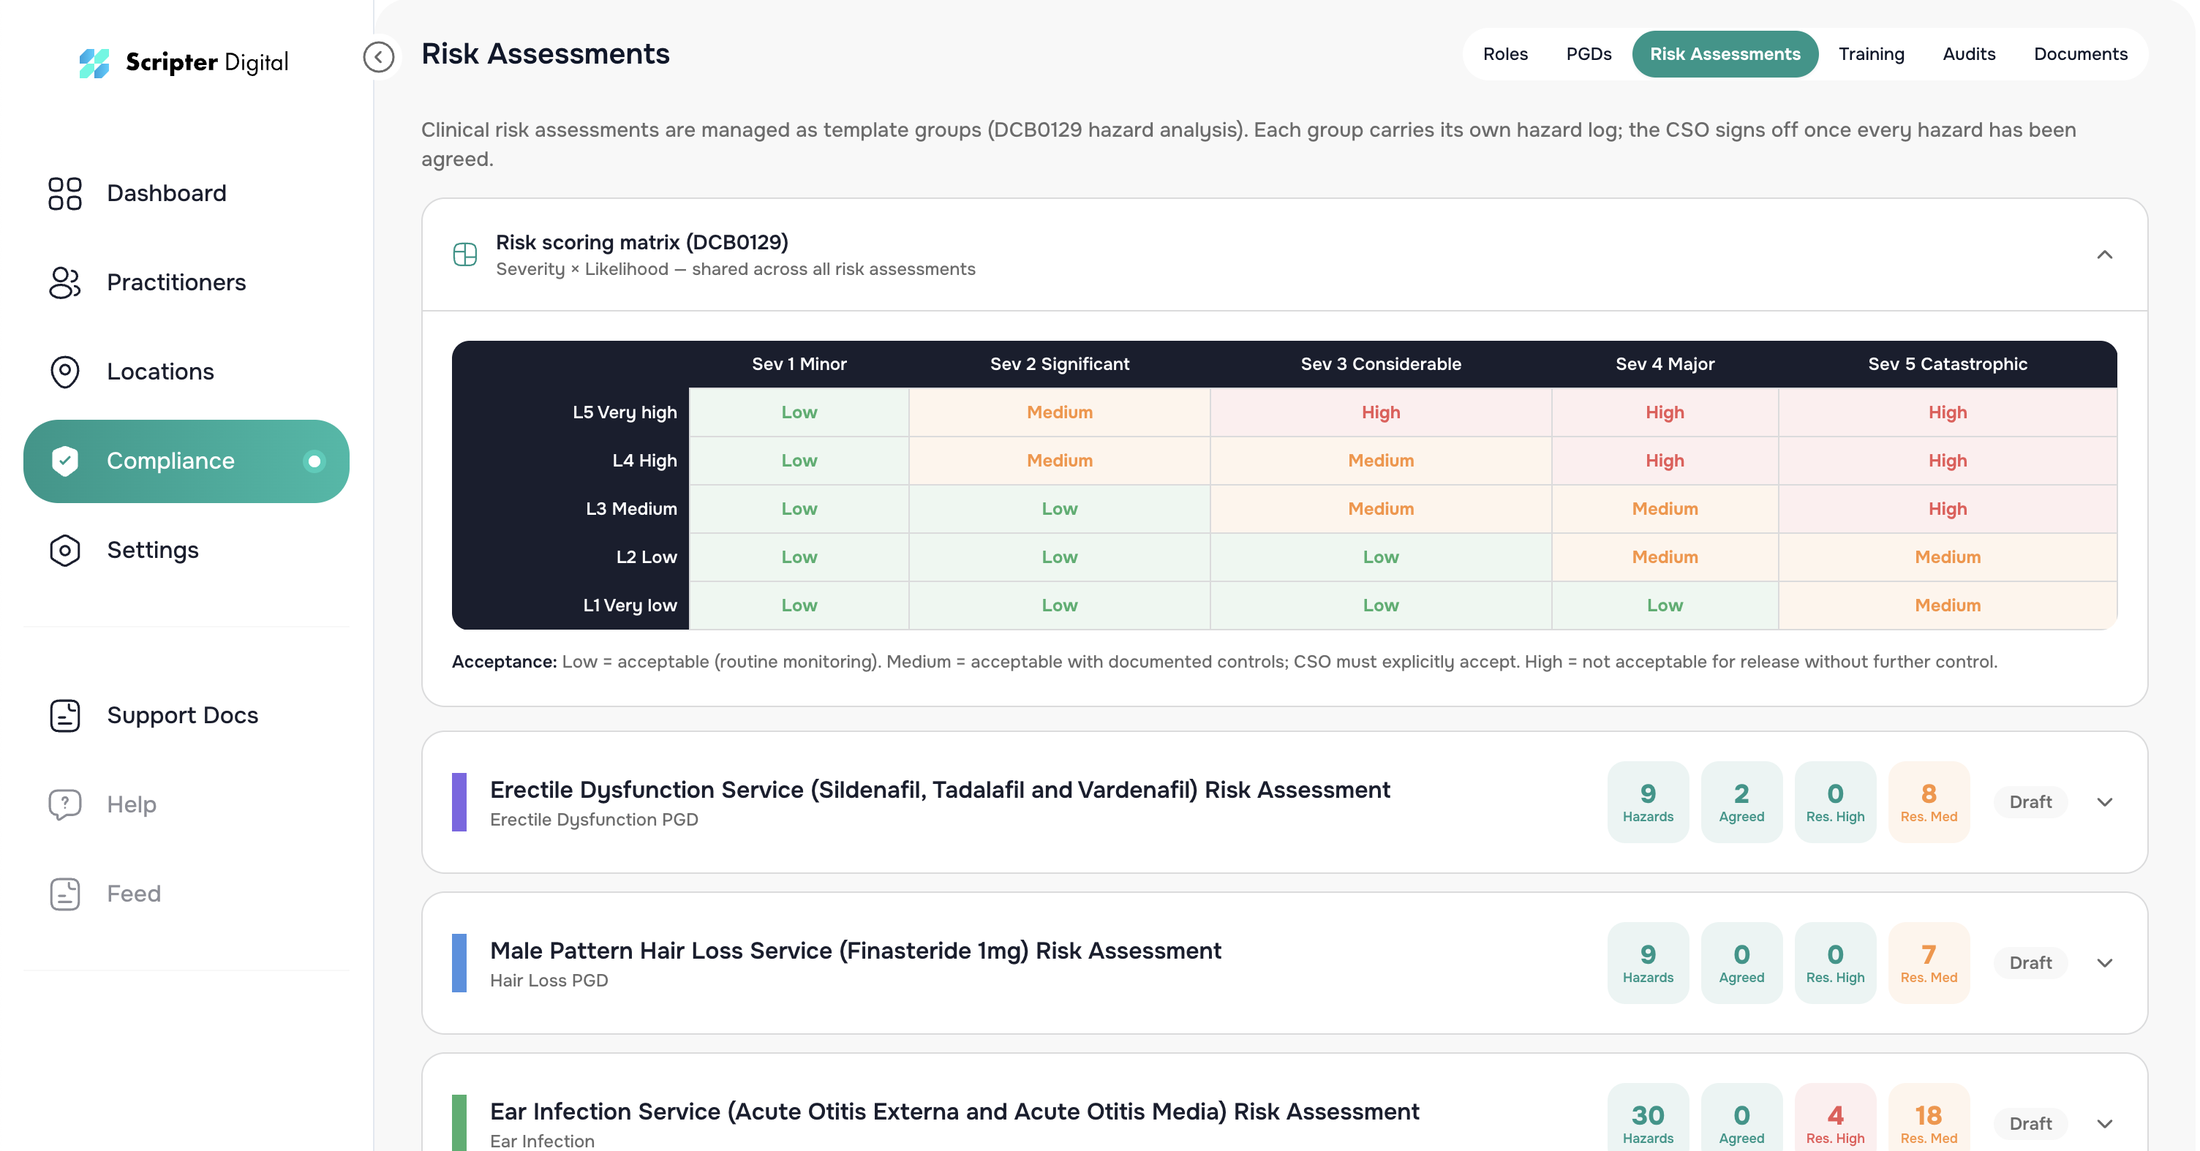Click the 9 Hazards badge for Erectile Dysfunction
The height and width of the screenshot is (1151, 2200).
click(1648, 802)
